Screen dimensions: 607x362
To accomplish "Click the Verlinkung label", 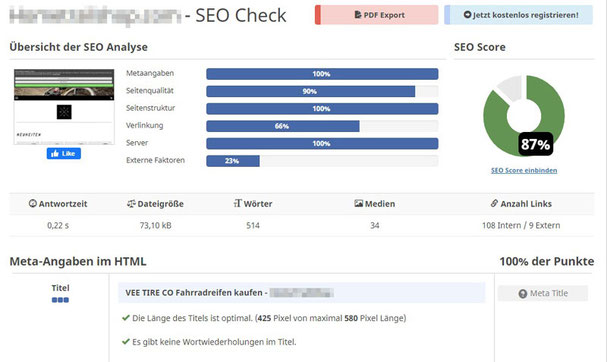I will point(144,125).
